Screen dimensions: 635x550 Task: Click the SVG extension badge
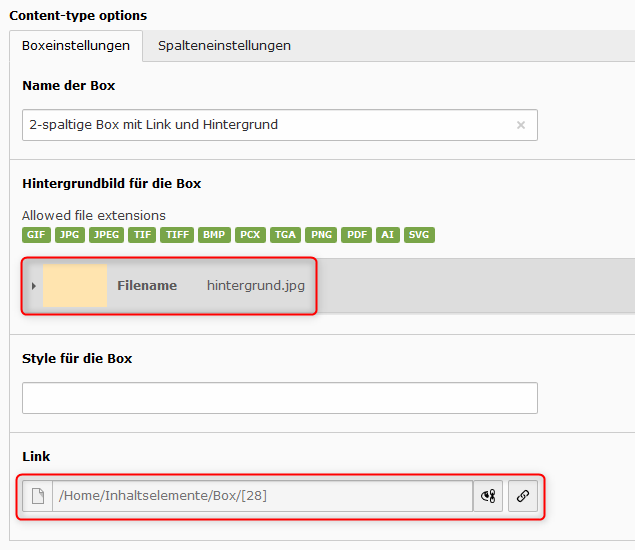click(x=419, y=235)
